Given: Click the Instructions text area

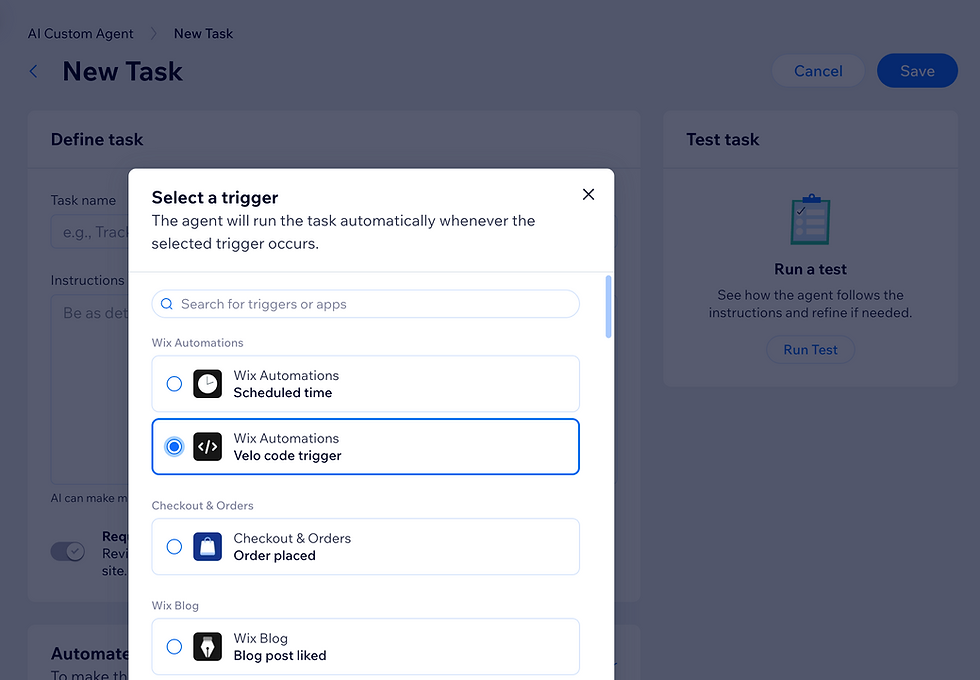Looking at the screenshot, I should (x=90, y=389).
